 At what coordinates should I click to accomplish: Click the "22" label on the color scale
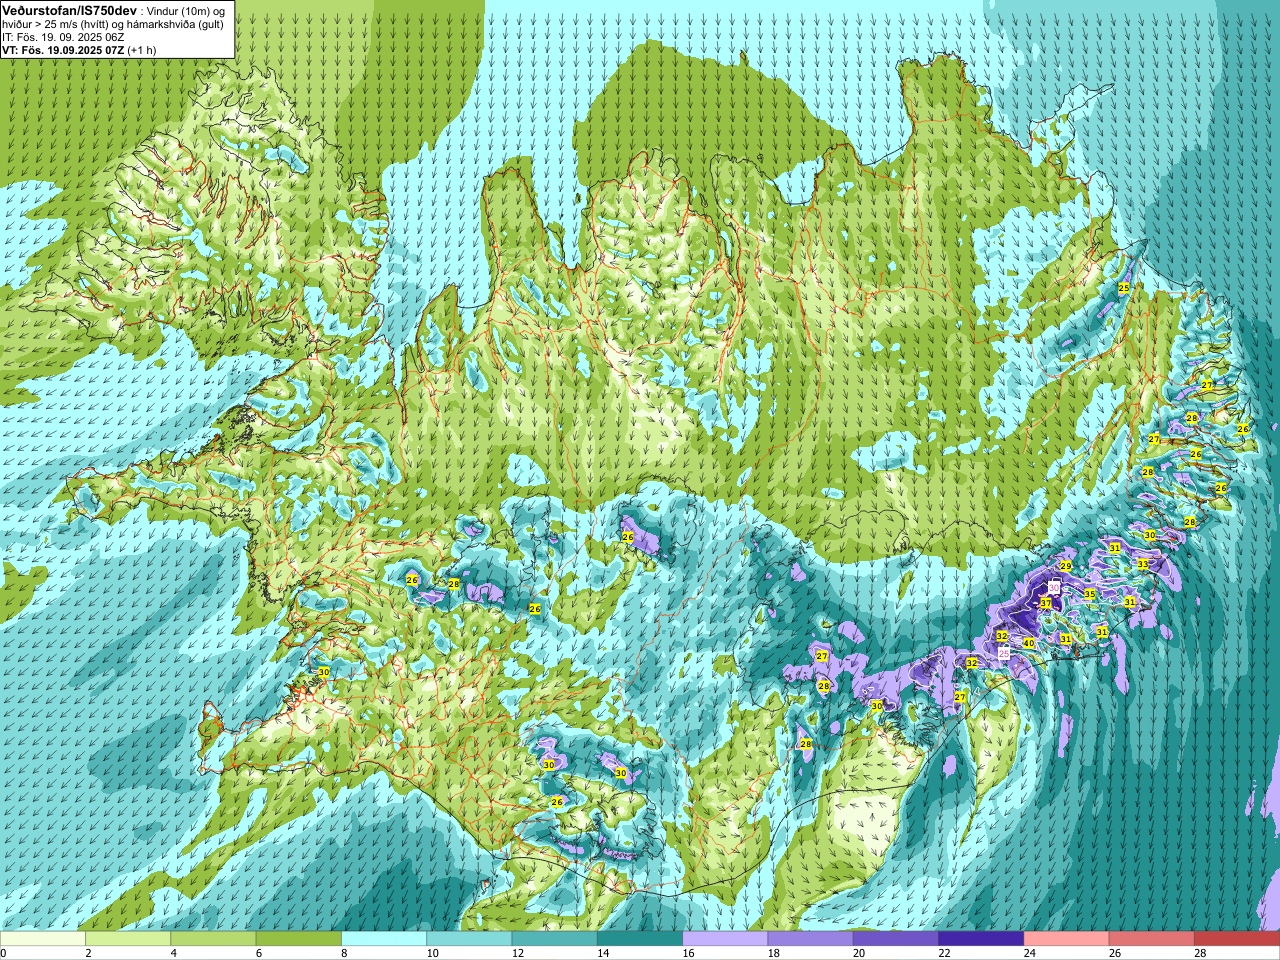pos(944,953)
